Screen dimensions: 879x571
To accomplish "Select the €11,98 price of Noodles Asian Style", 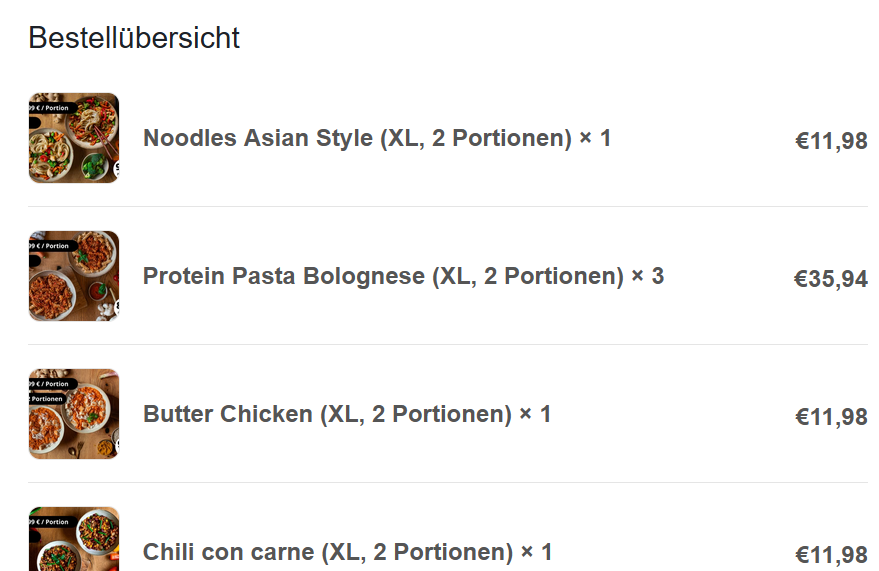I will click(x=831, y=141).
